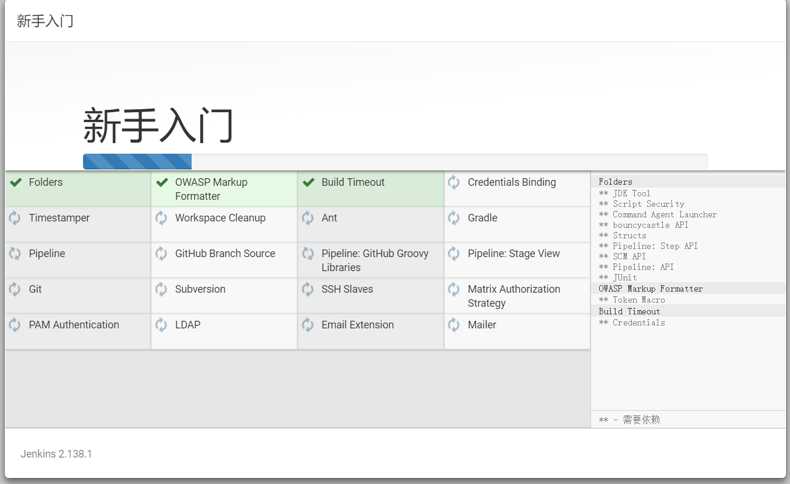Click spinner icon for Matrix Authorization Strategy

pyautogui.click(x=454, y=290)
